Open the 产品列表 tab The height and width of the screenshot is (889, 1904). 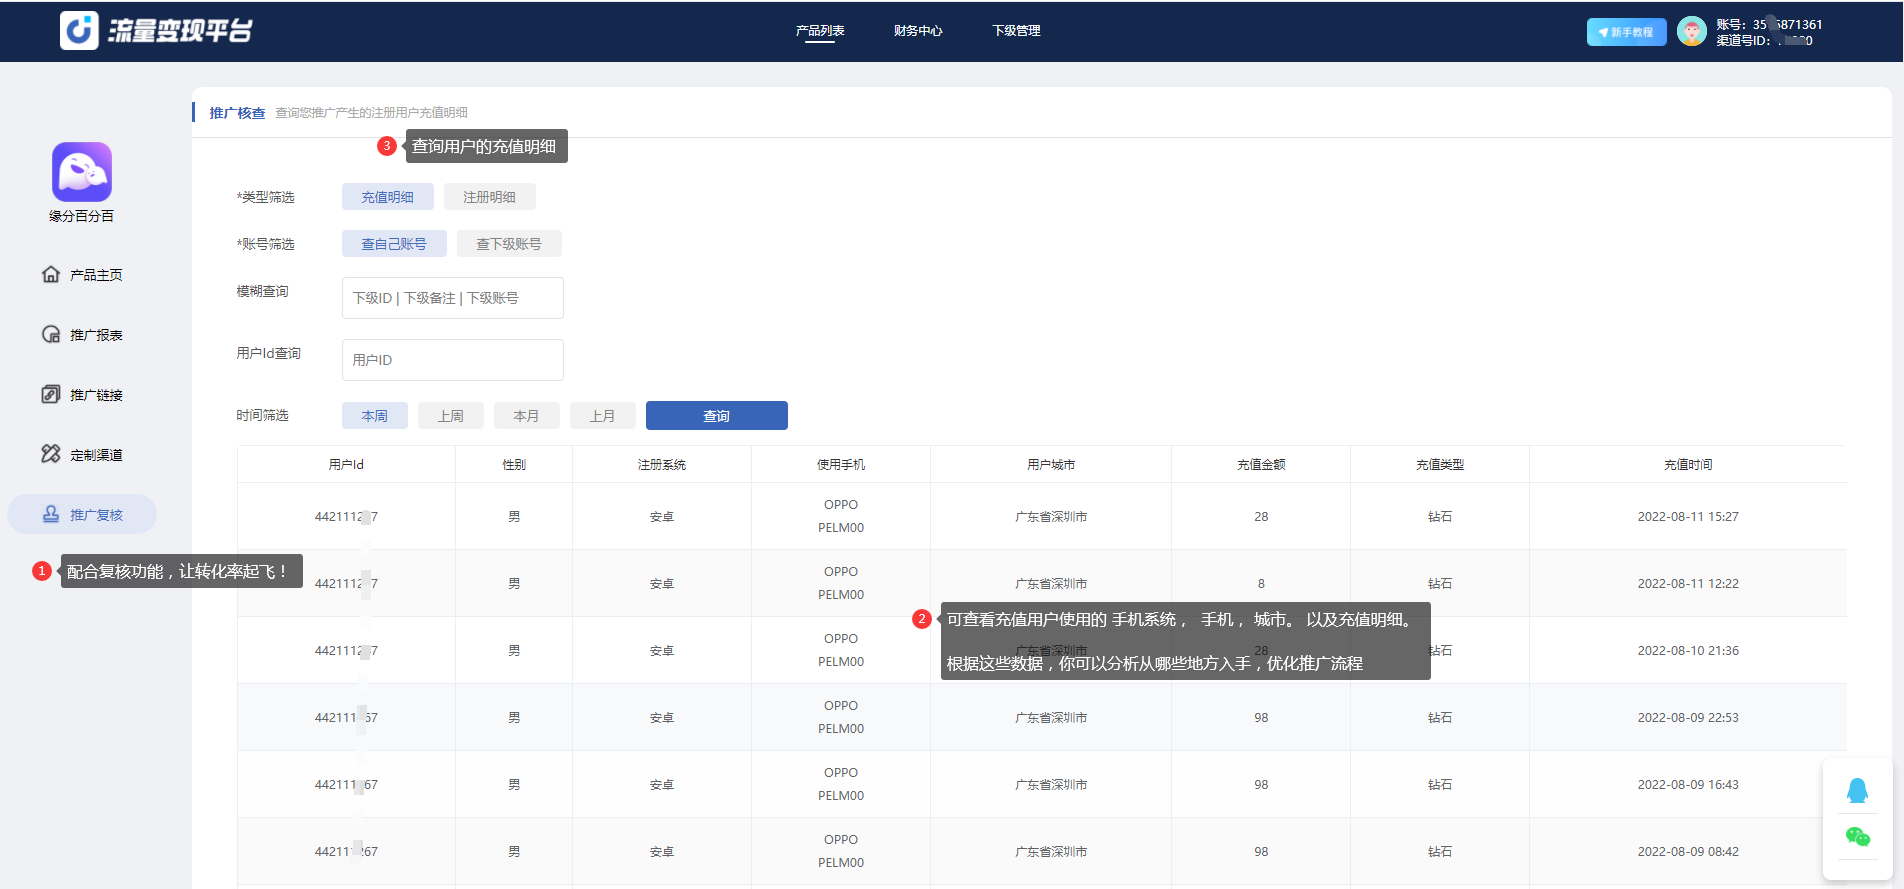[x=820, y=31]
